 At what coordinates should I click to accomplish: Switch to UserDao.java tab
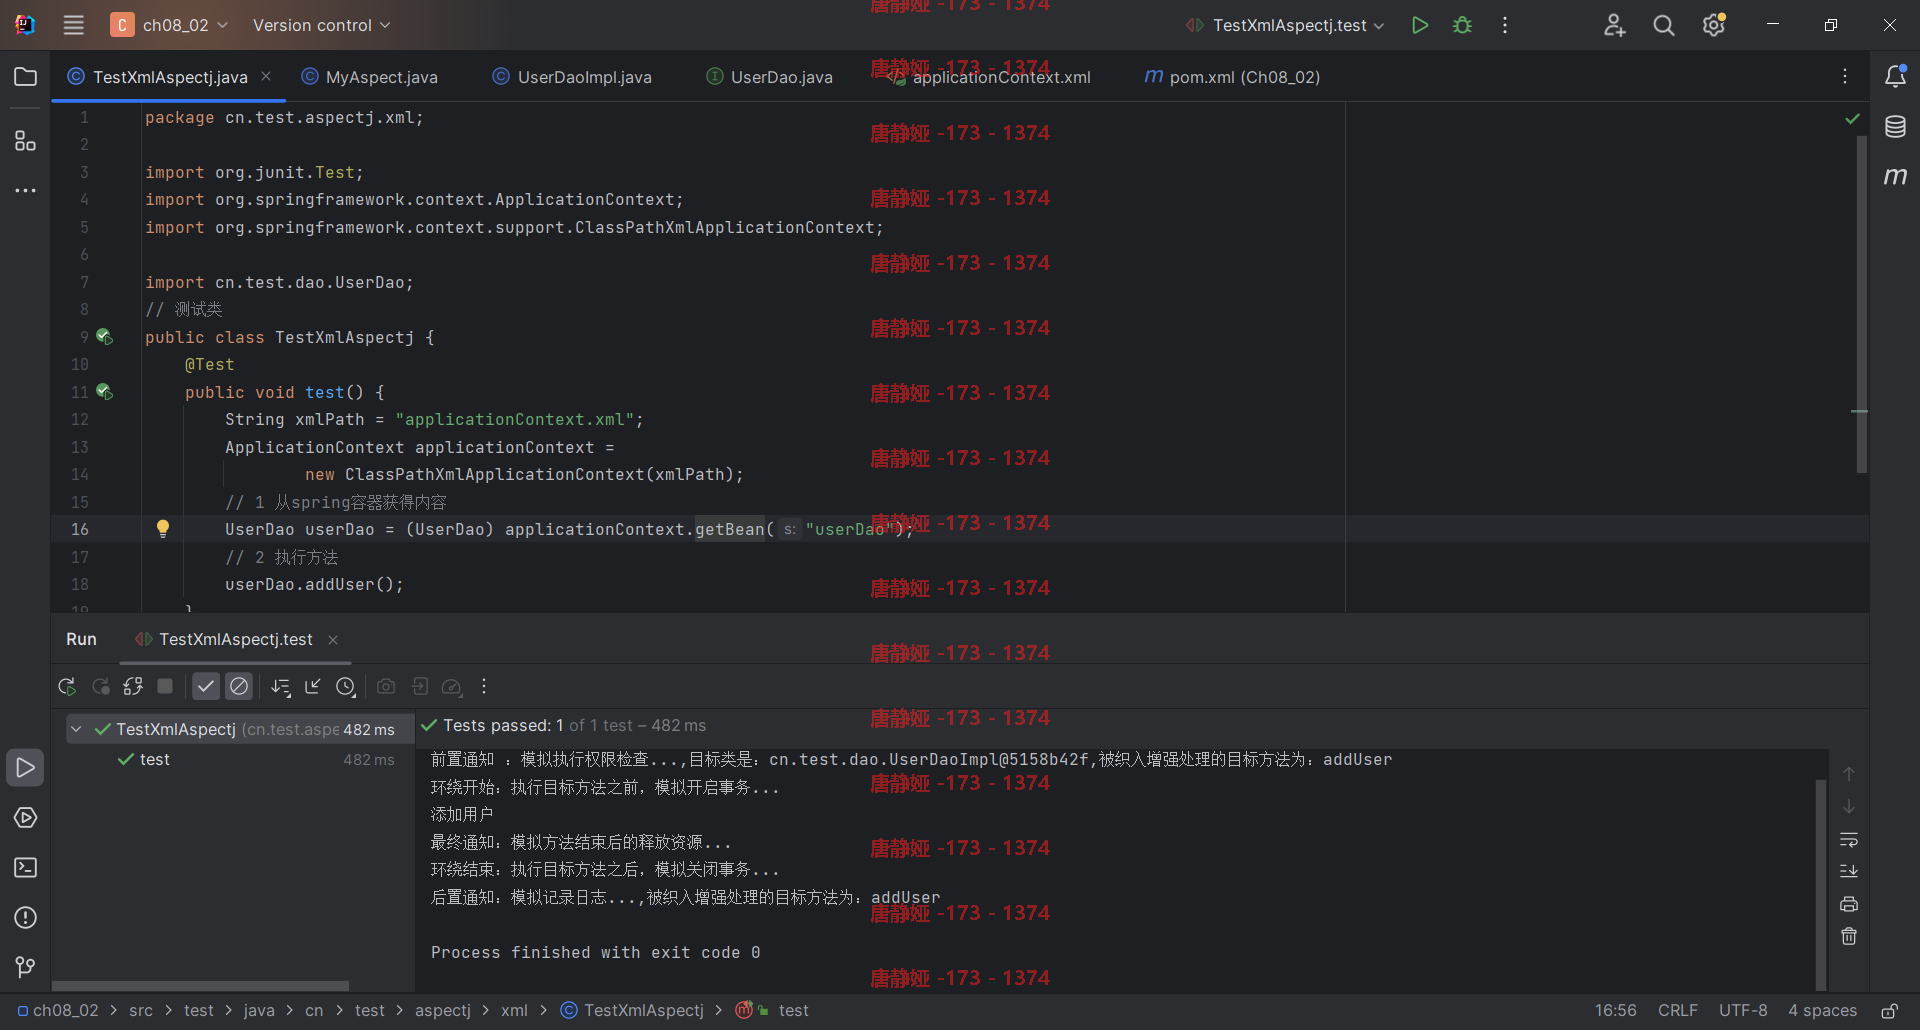(x=770, y=77)
